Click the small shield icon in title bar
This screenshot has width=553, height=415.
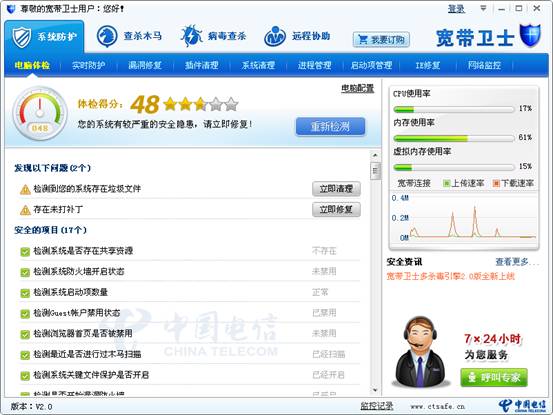point(11,8)
